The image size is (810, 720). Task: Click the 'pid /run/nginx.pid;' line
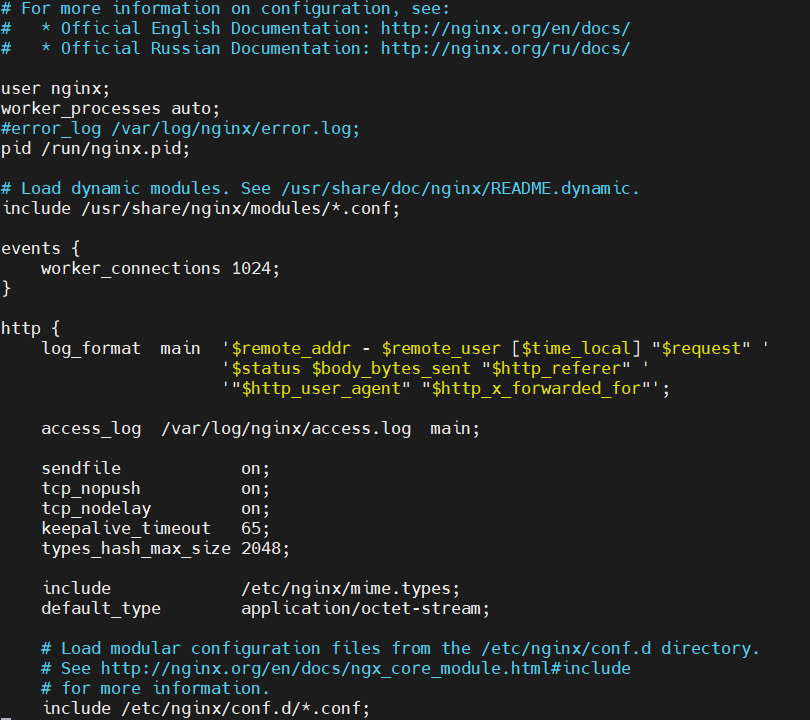(95, 149)
